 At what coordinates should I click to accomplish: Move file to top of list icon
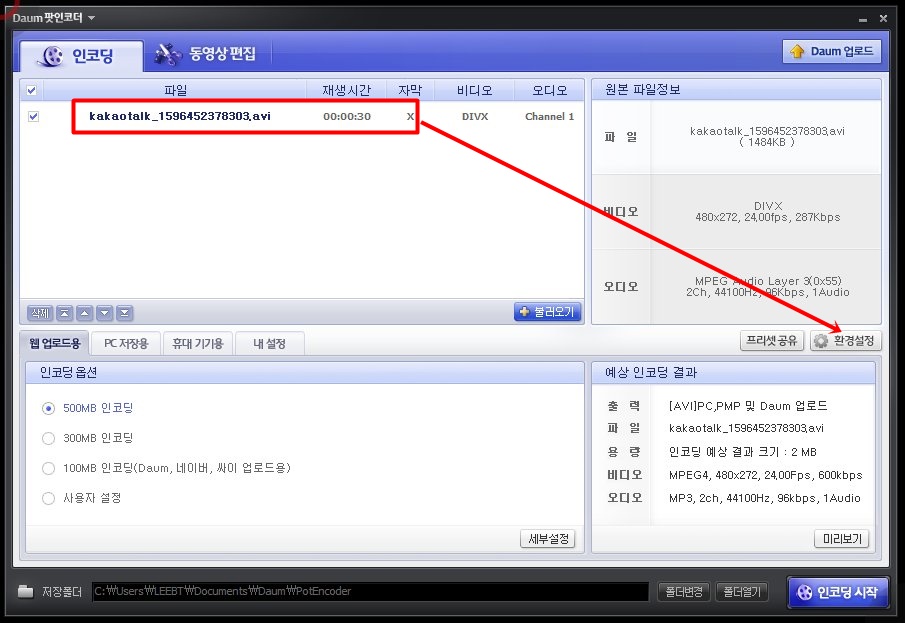[65, 313]
